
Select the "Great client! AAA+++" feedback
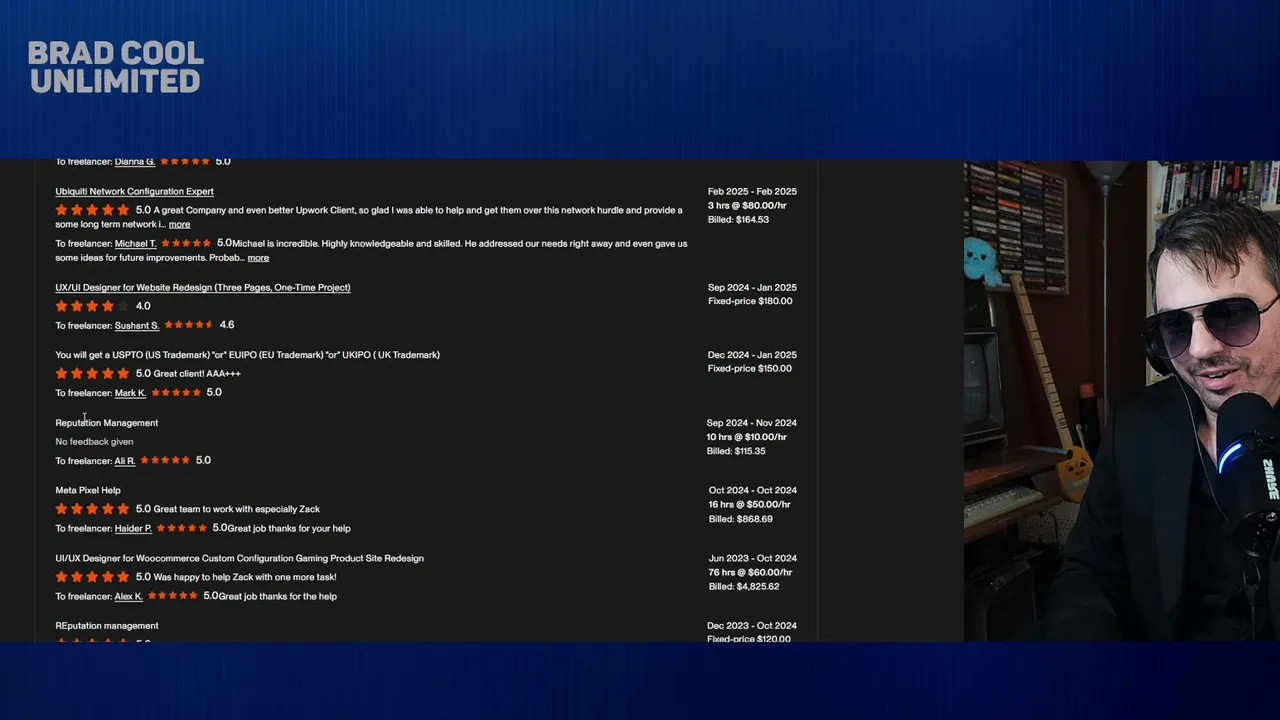197,374
